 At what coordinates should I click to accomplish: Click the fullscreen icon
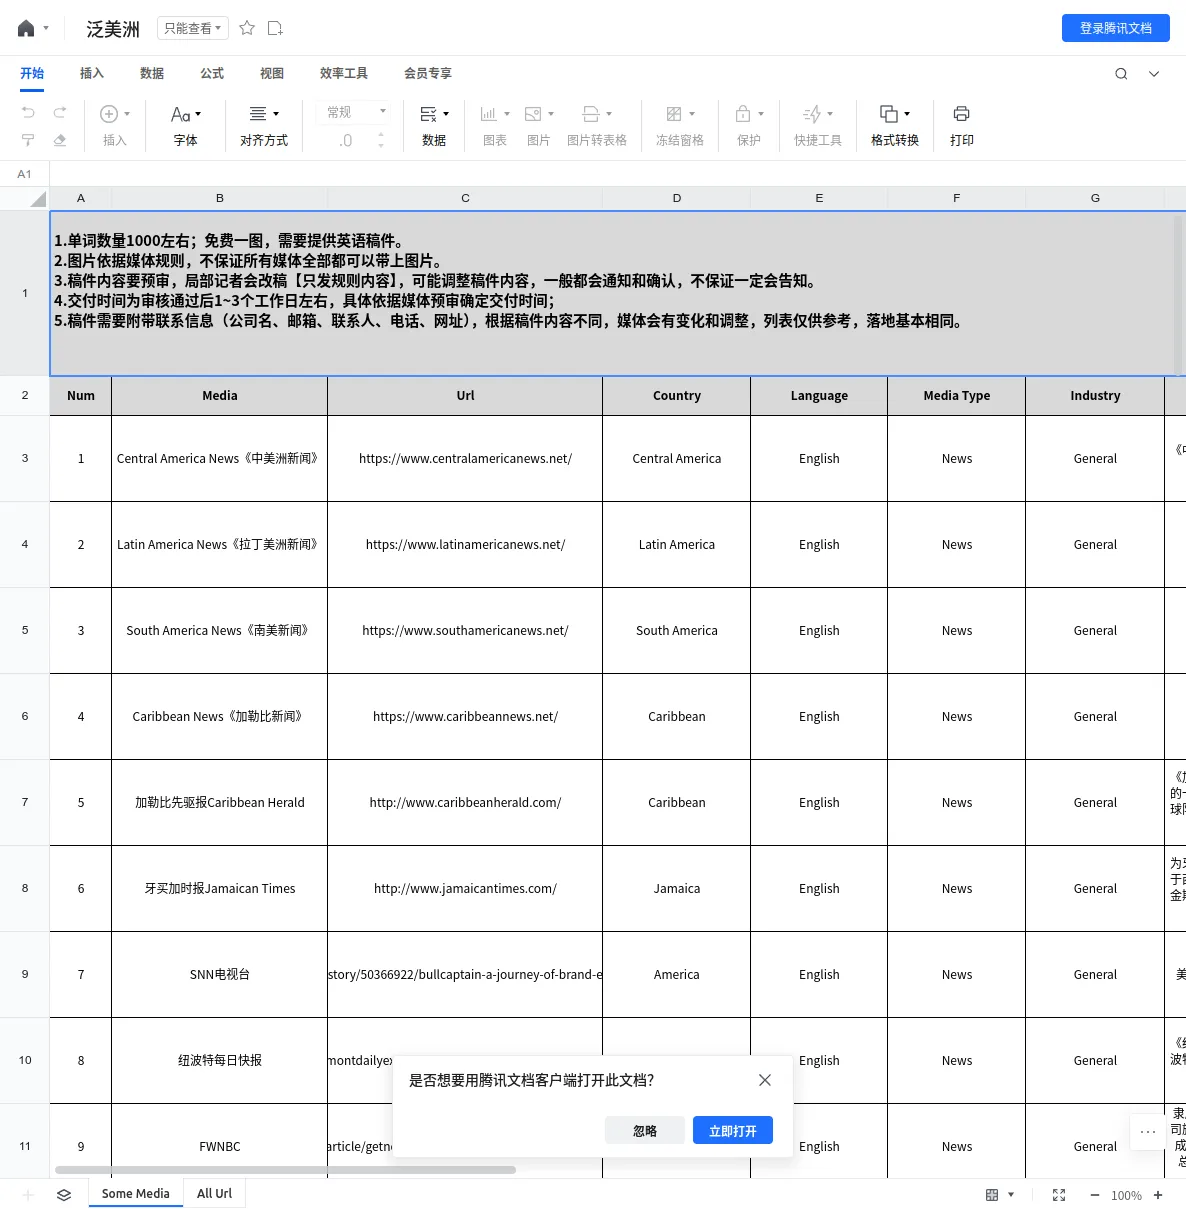[x=1059, y=1195]
